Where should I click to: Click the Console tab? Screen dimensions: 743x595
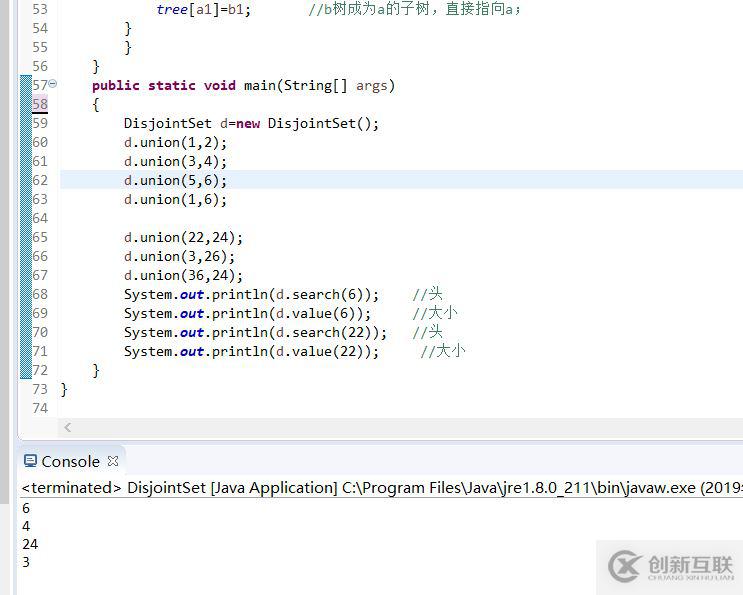click(x=71, y=461)
